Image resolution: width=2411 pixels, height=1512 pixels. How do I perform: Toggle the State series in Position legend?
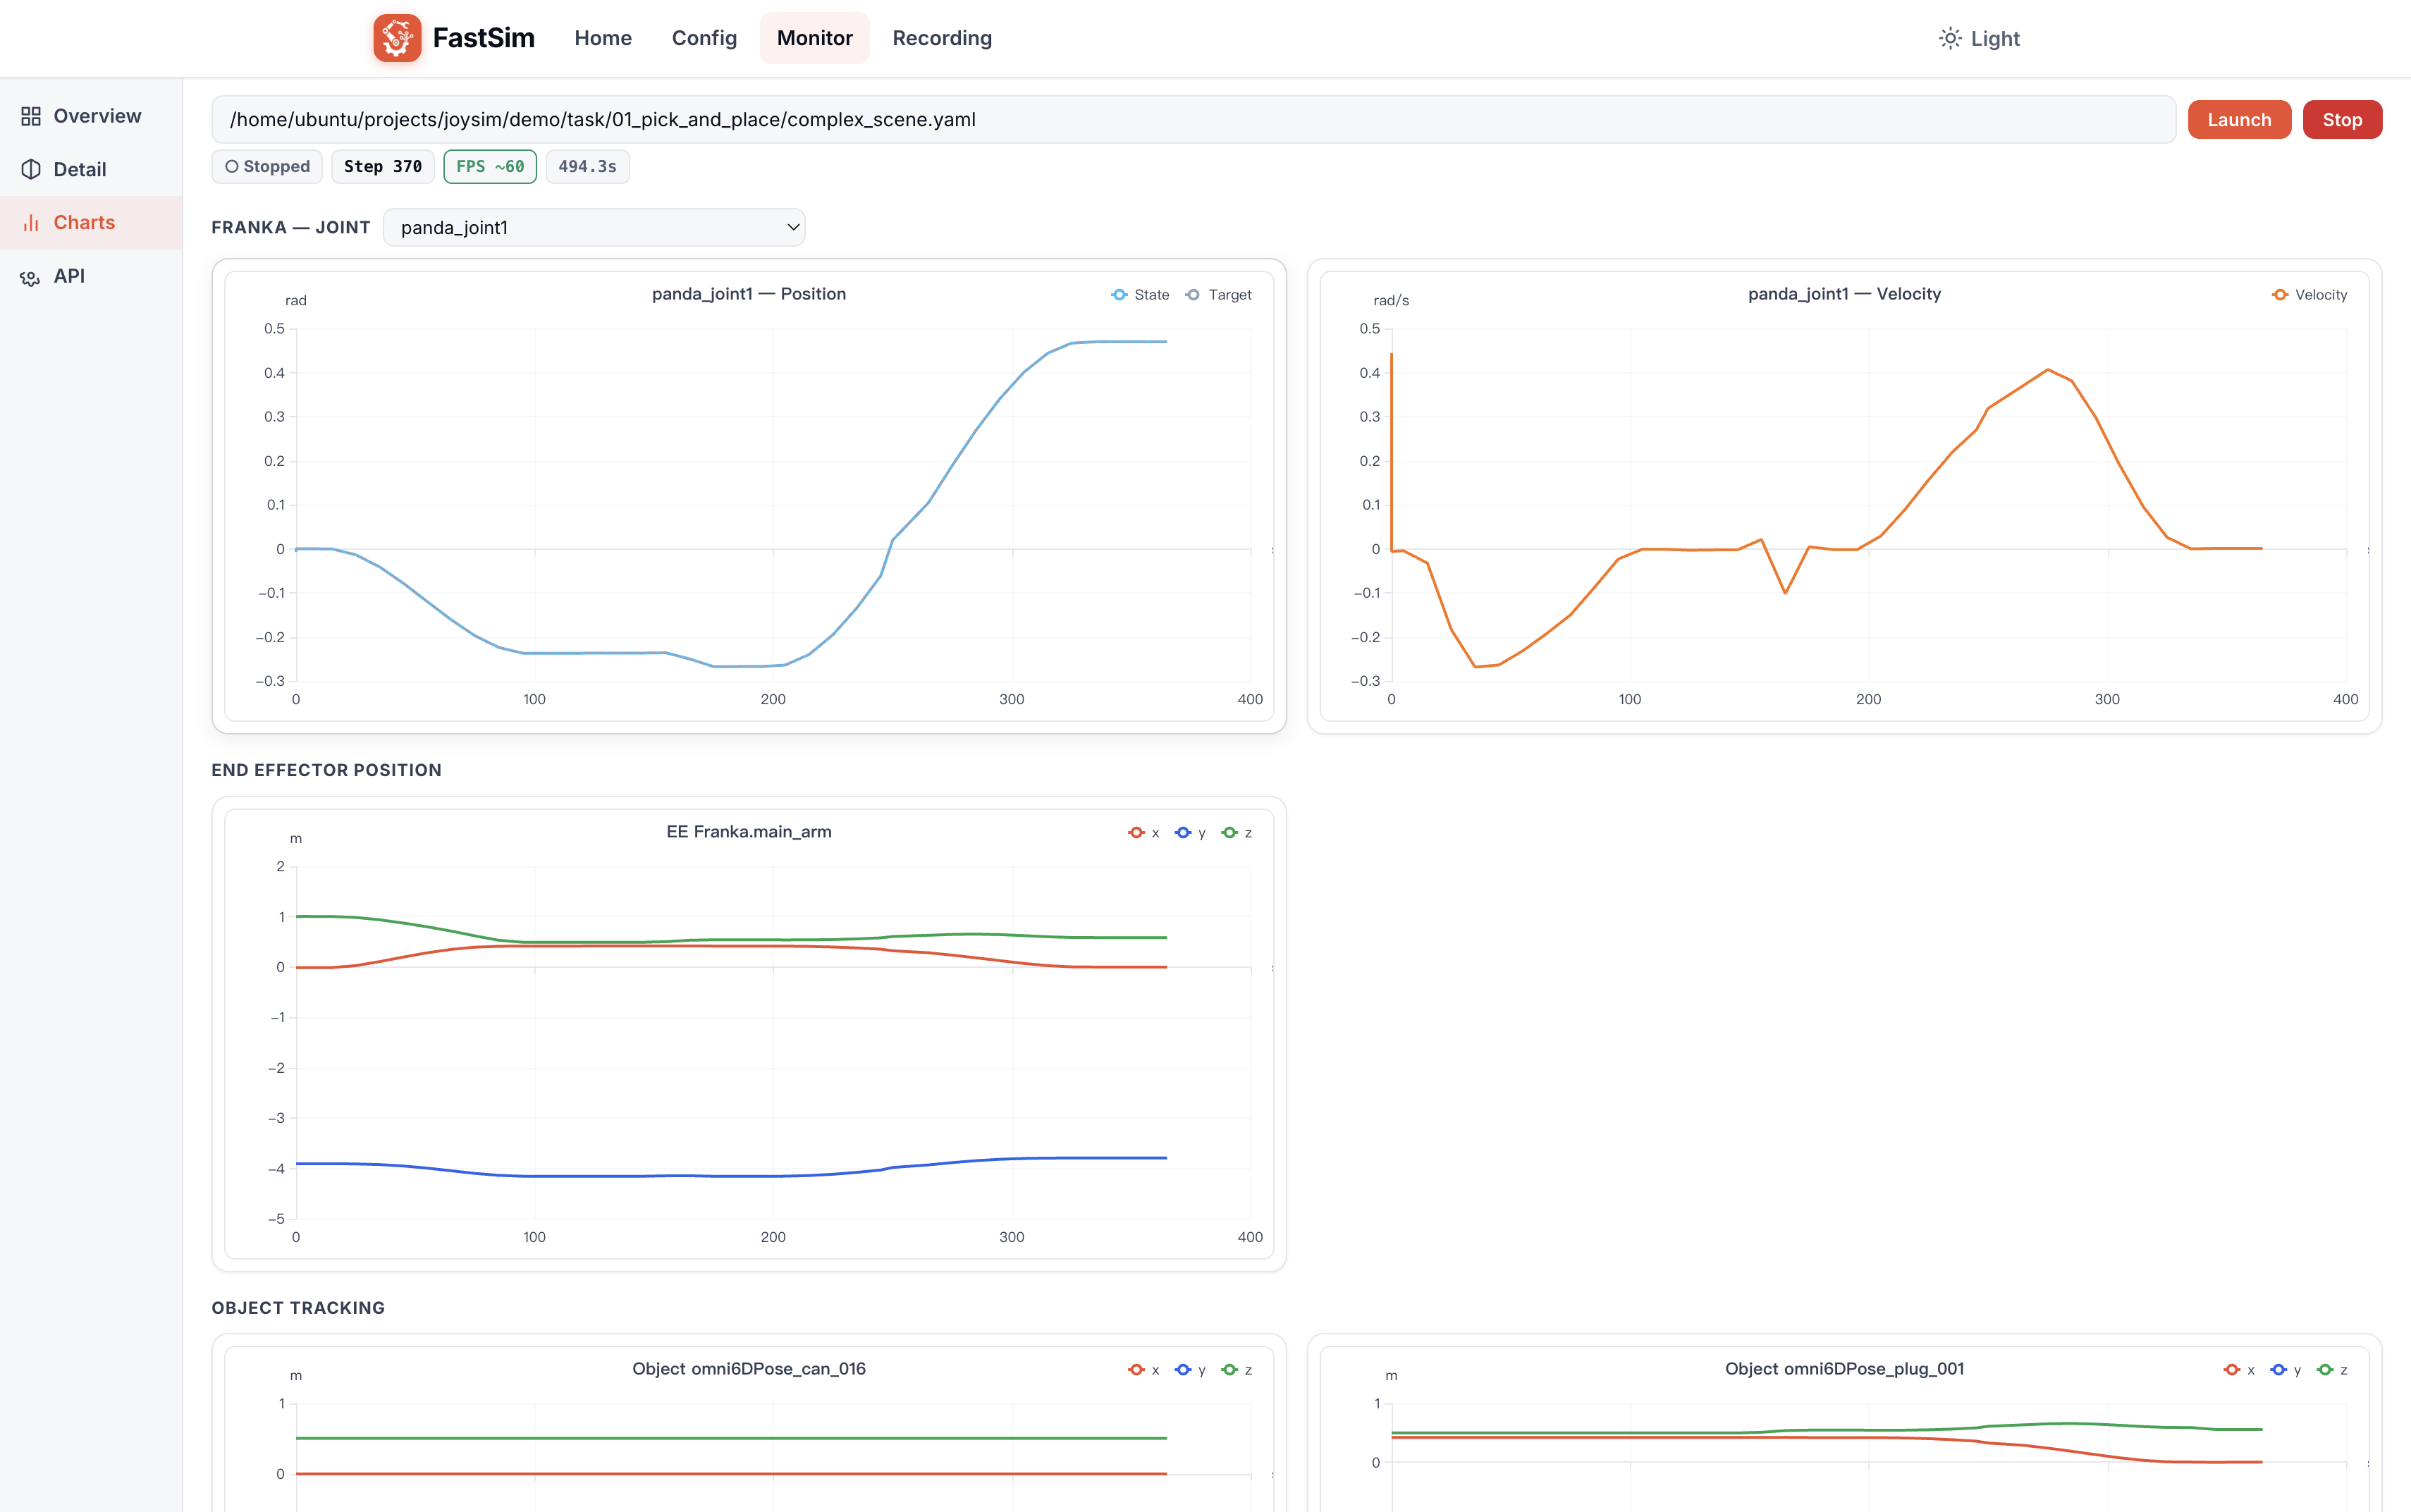pos(1140,295)
